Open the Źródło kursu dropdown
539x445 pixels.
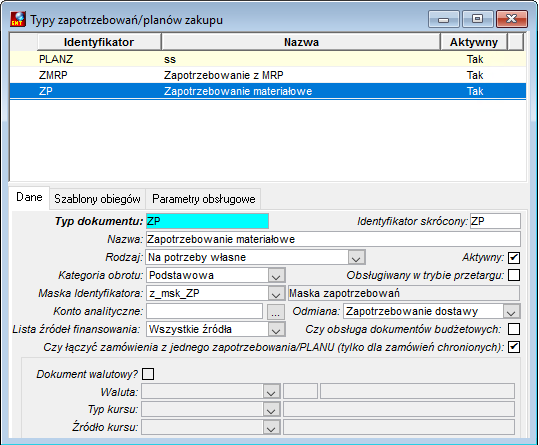pos(271,427)
